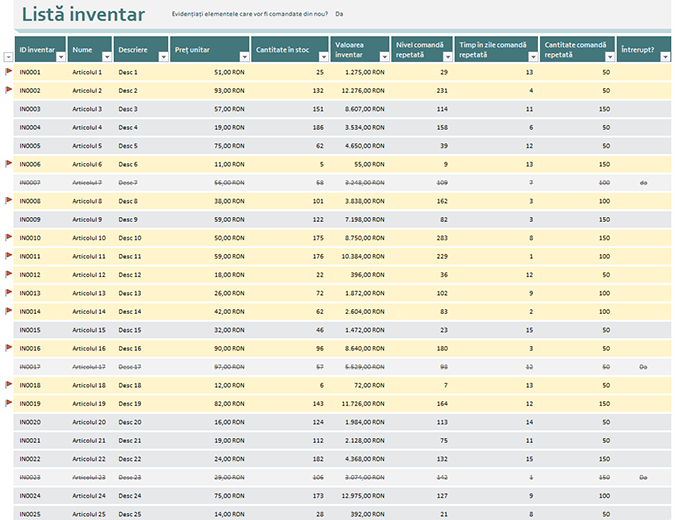Toggle the discontinued 'Da' cell for IN0017
This screenshot has width=675, height=520.
[x=644, y=367]
